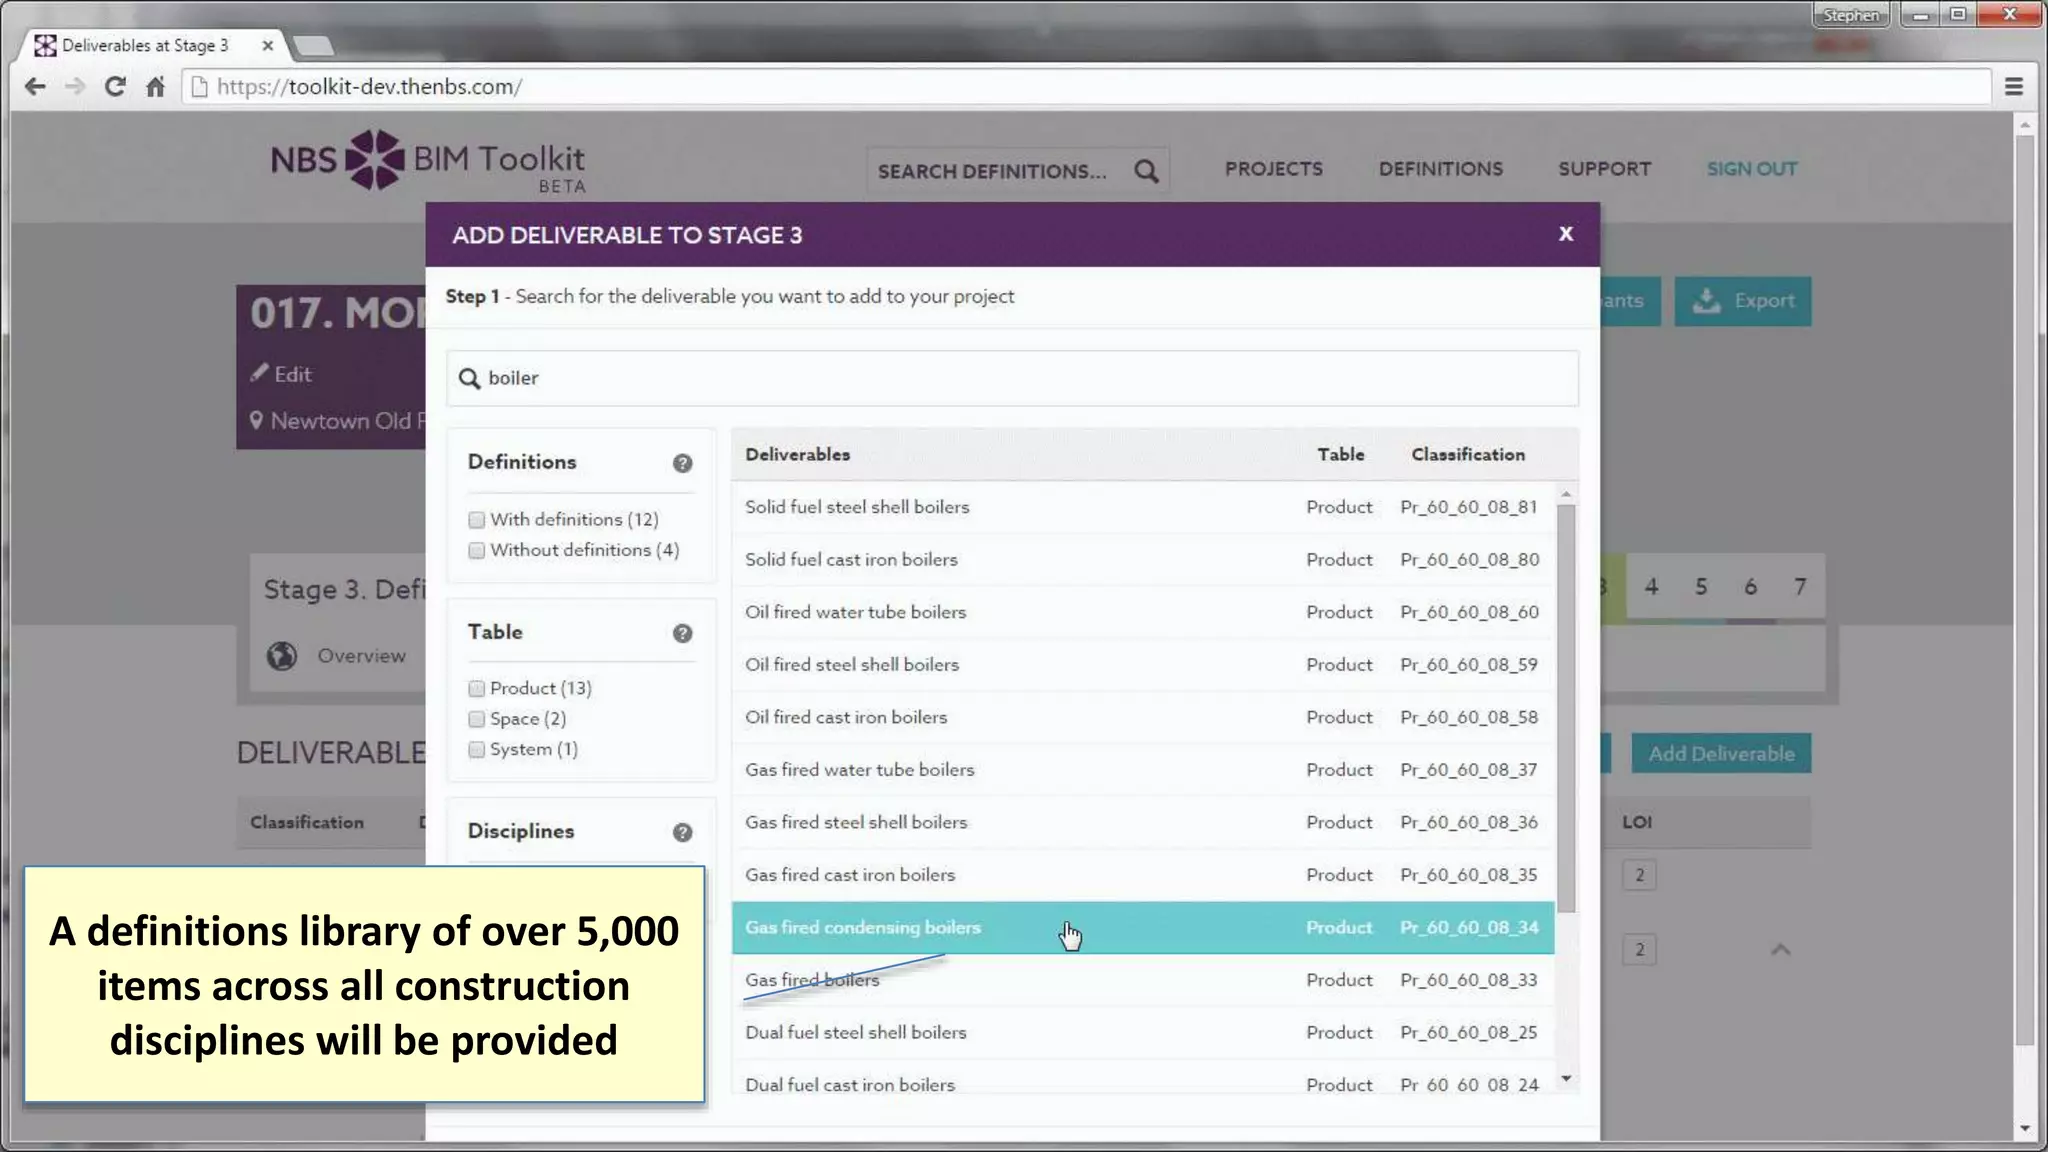Click the boiler search field
The width and height of the screenshot is (2048, 1152).
click(x=1012, y=378)
